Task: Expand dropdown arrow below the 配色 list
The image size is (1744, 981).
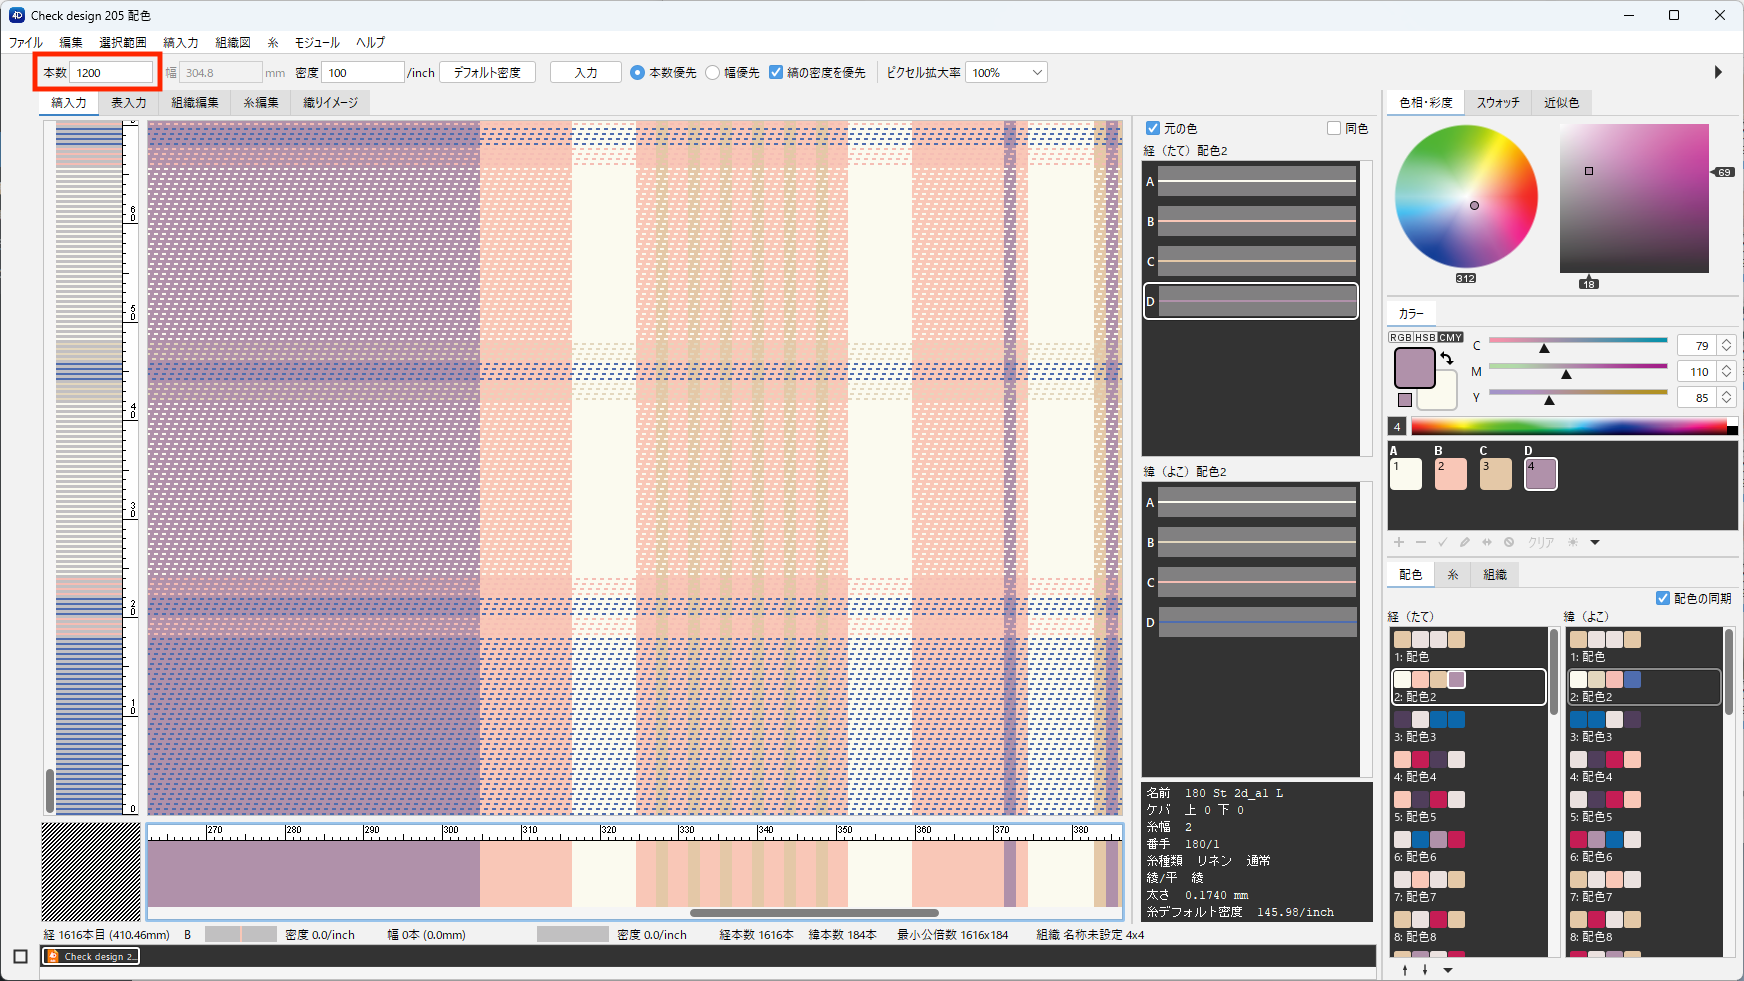Action: pyautogui.click(x=1448, y=970)
